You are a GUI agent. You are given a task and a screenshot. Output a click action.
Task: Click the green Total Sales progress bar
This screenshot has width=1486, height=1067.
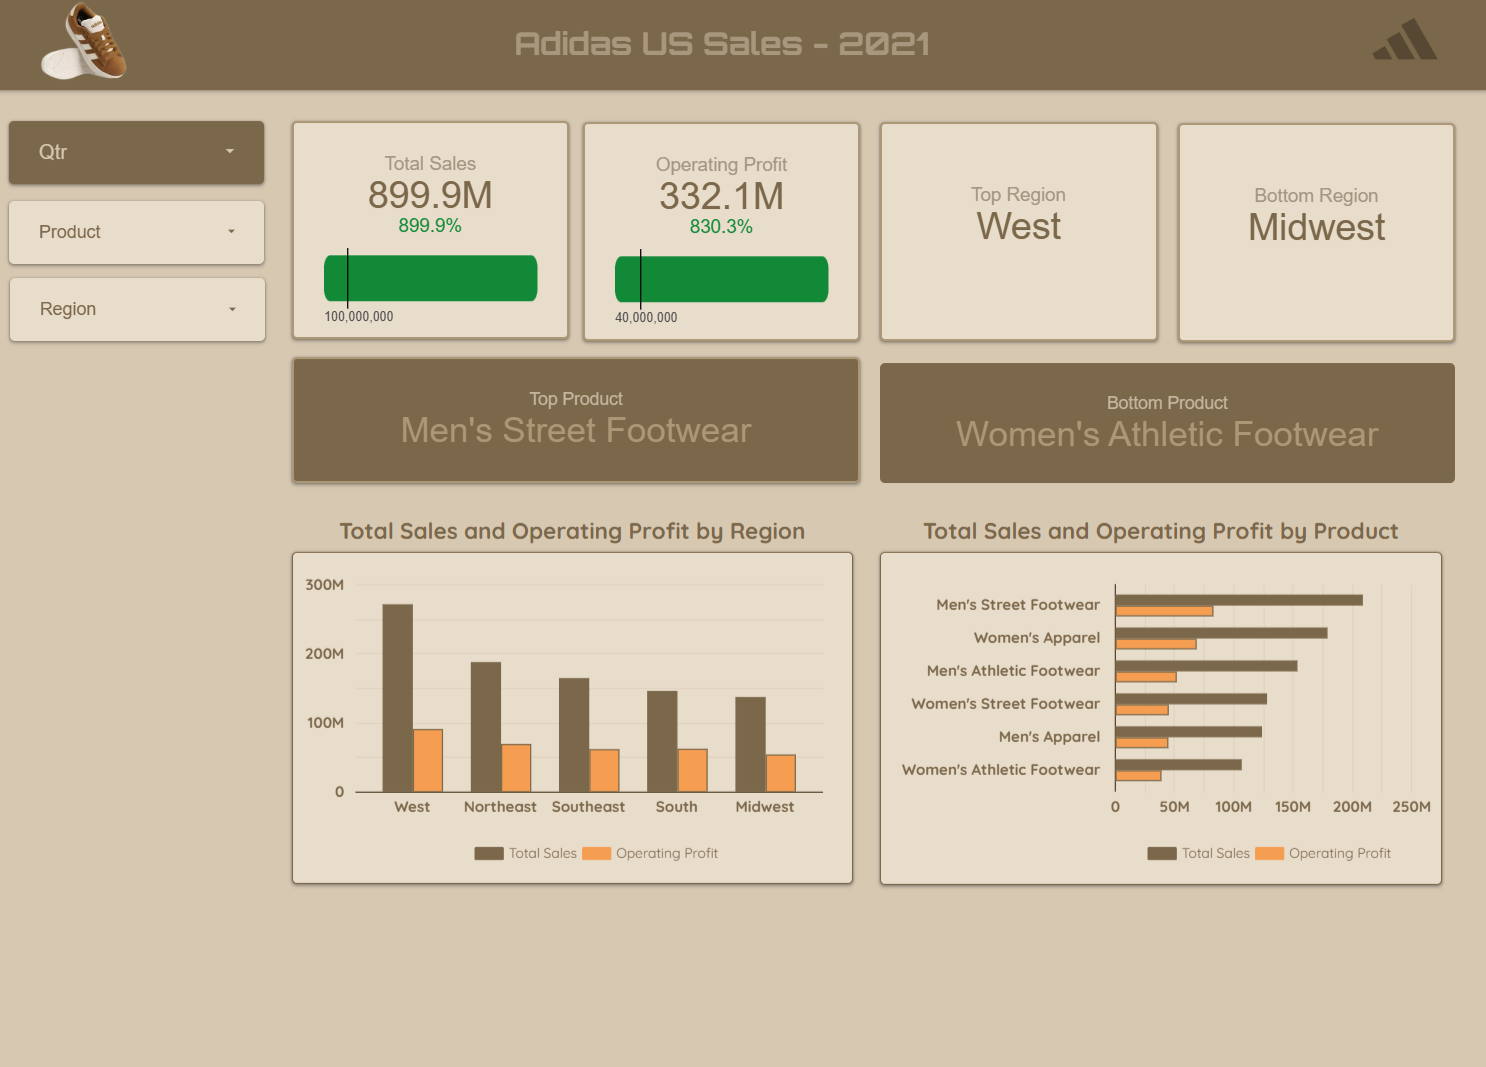coord(431,278)
